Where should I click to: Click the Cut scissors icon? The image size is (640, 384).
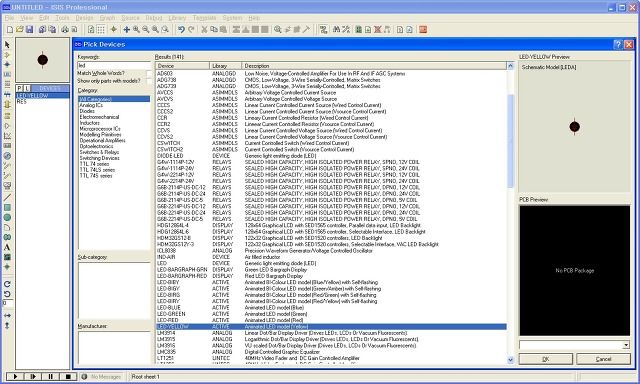tap(204, 29)
